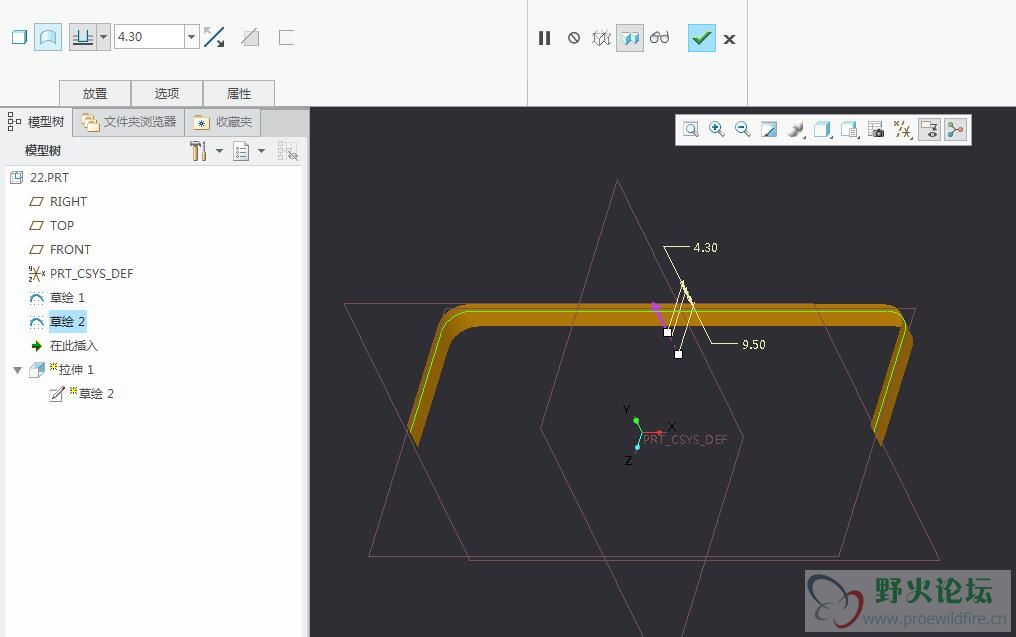Open the tree settings dropdown arrow
Viewport: 1016px width, 637px height.
click(x=219, y=151)
